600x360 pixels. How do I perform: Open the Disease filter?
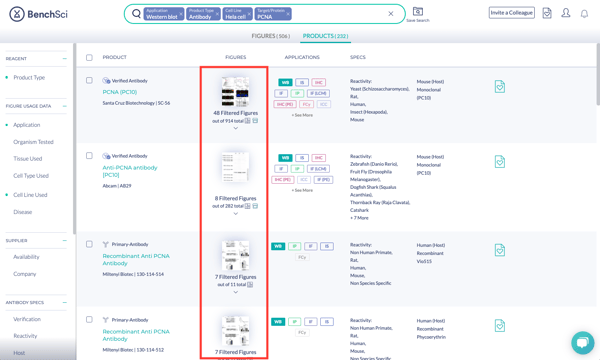(23, 212)
